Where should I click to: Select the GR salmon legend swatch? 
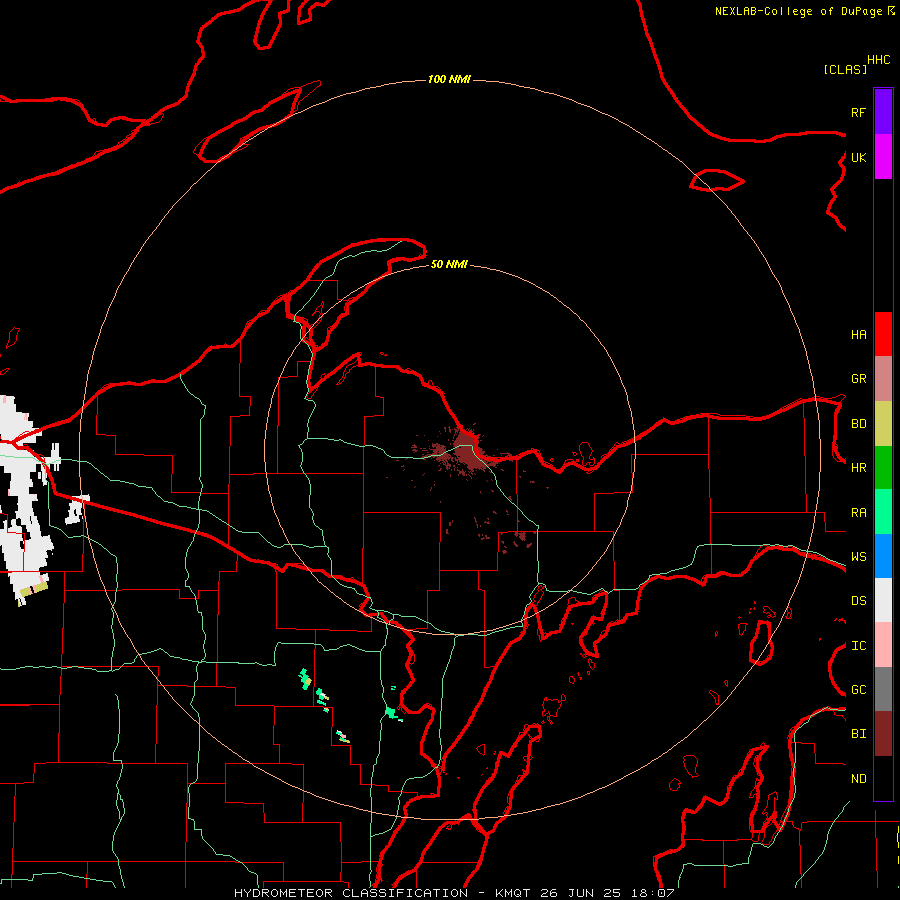(x=883, y=379)
